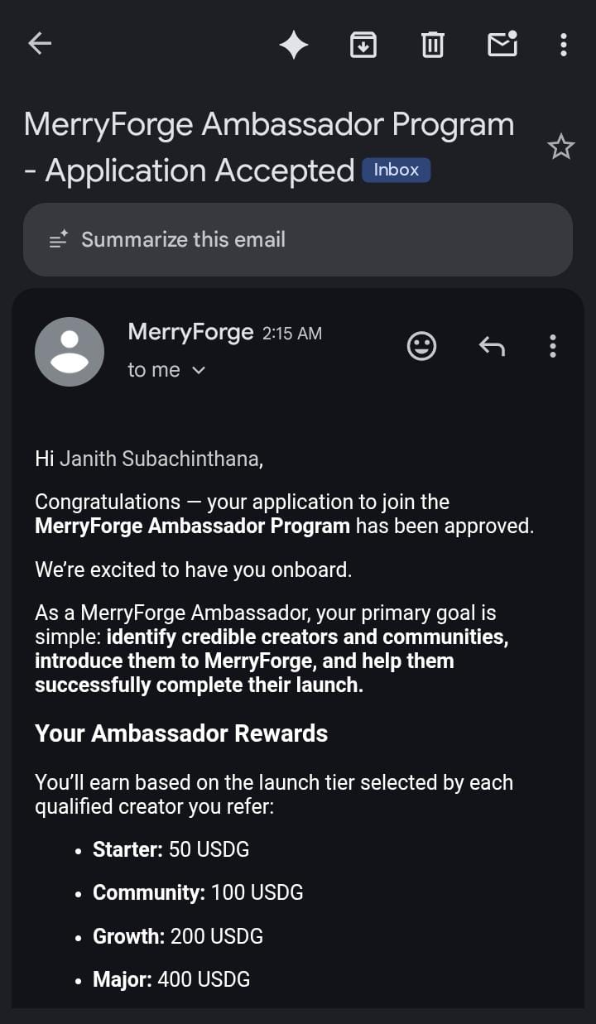
Task: Go back using the left arrow
Action: (40, 44)
